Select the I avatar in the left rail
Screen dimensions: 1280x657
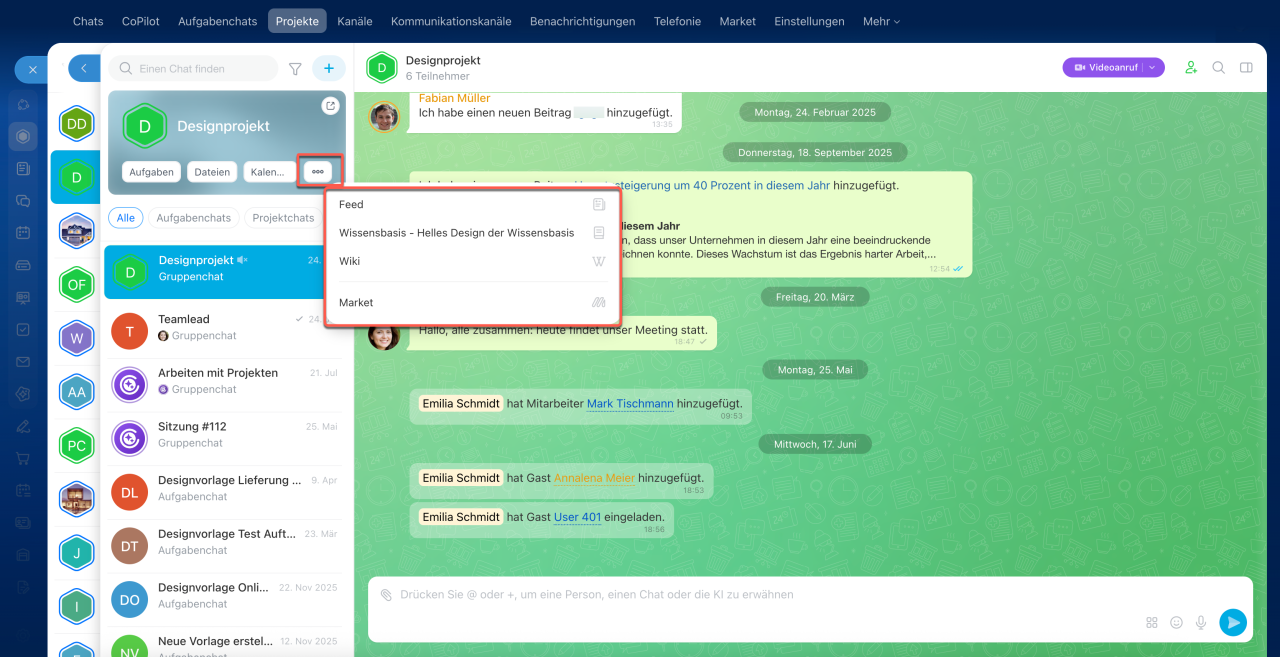coord(77,606)
